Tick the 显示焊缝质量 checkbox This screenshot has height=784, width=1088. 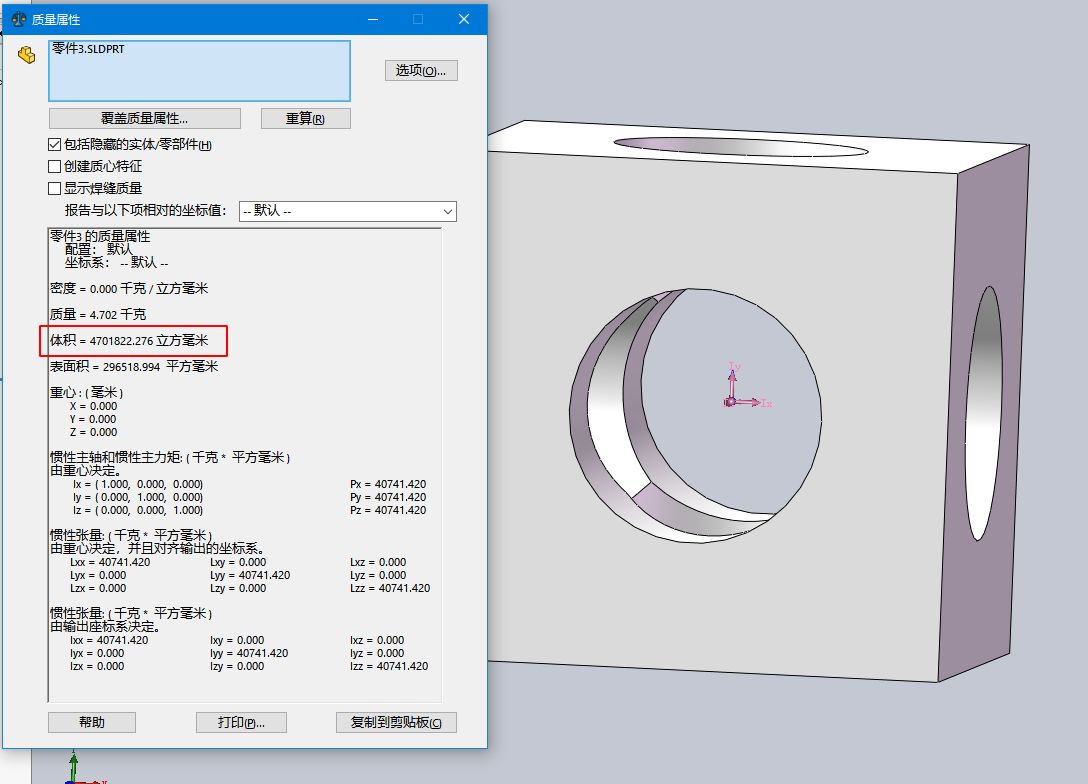click(55, 188)
